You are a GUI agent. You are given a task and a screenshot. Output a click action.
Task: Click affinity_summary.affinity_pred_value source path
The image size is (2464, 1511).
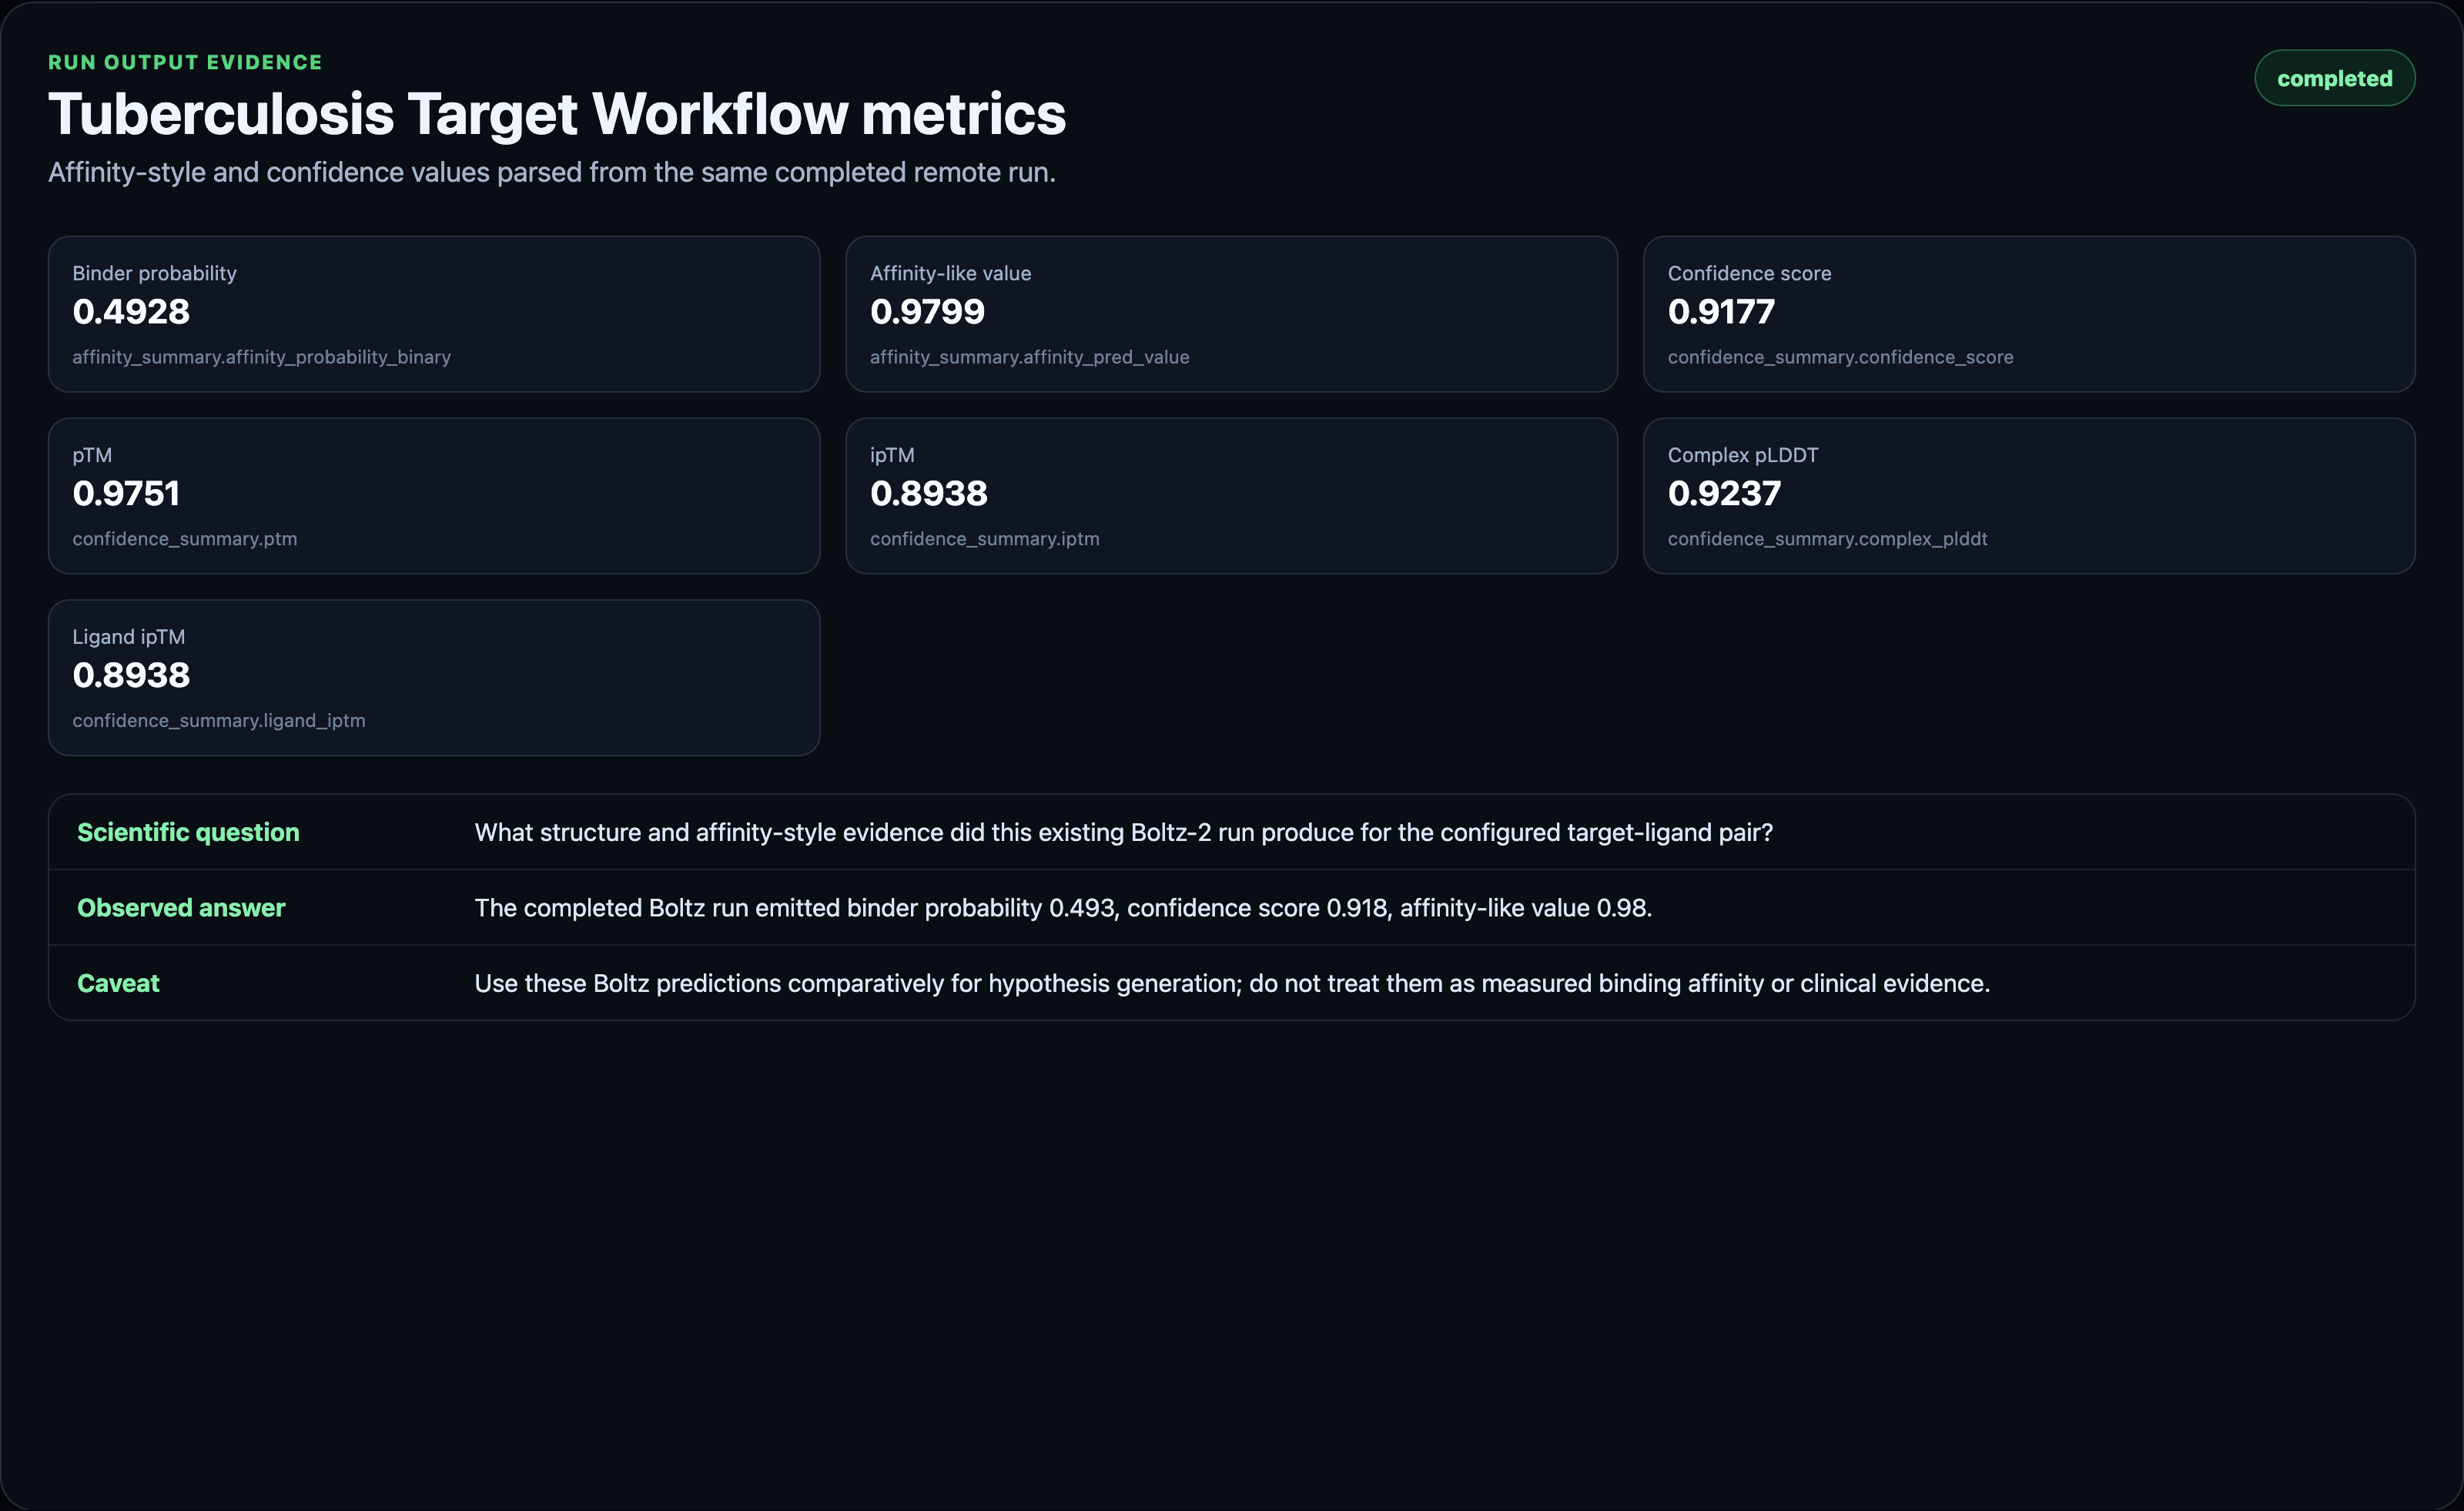pos(1029,357)
